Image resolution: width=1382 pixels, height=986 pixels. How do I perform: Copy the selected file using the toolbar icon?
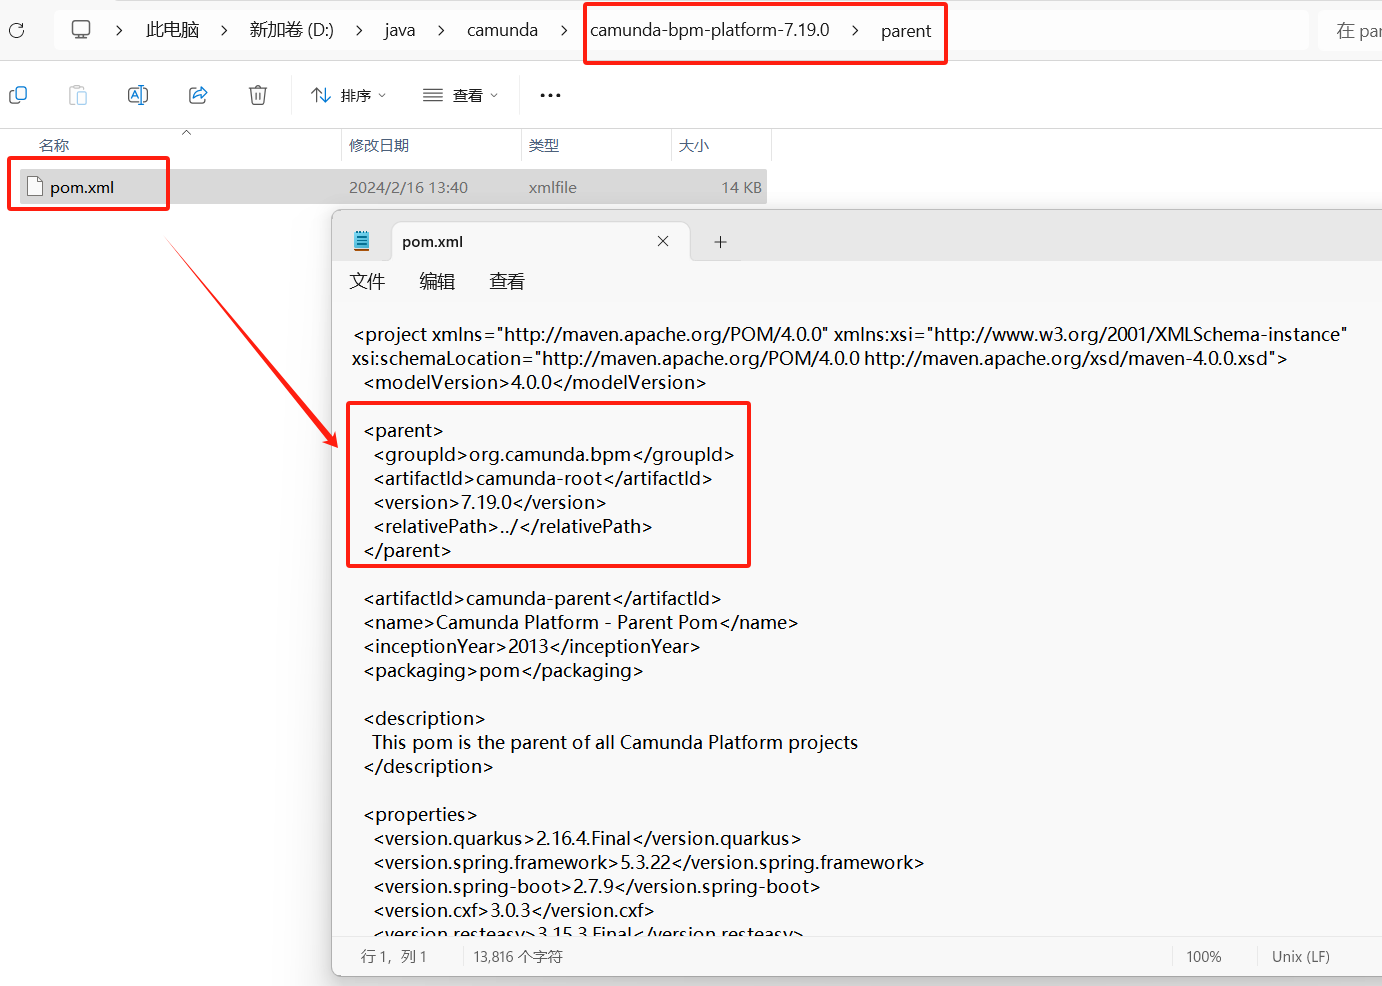tap(18, 95)
